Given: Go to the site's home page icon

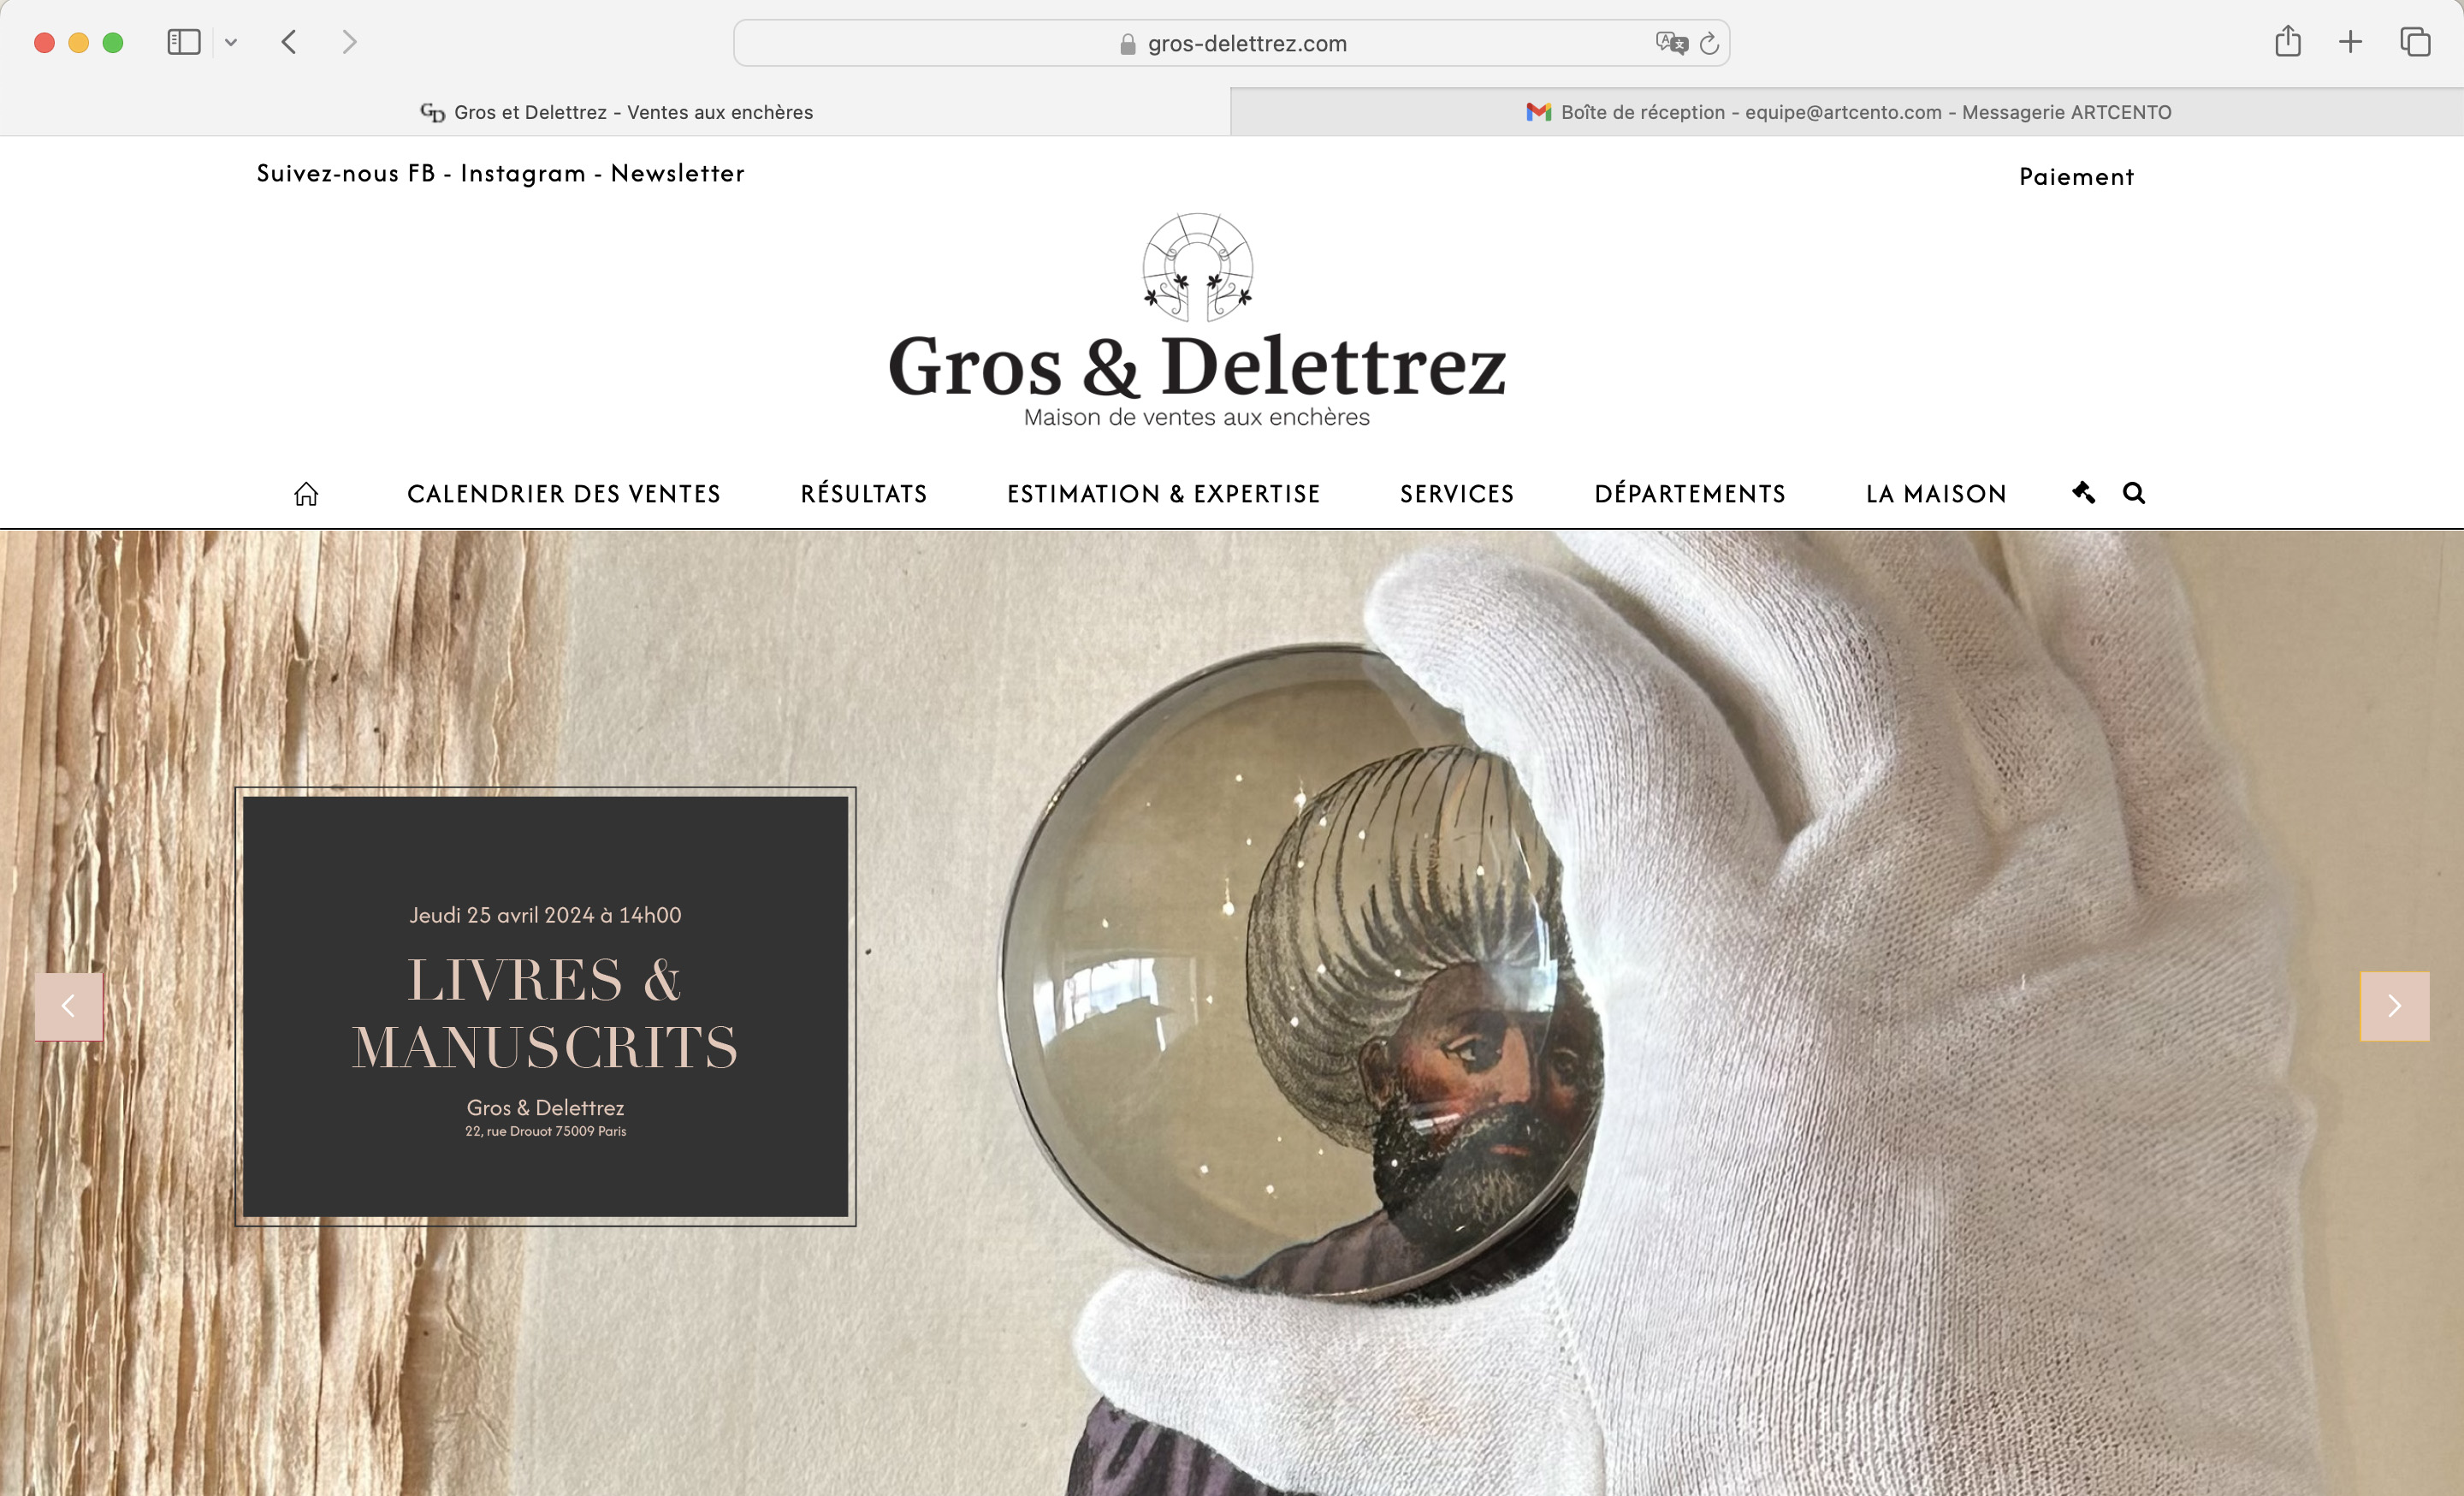Looking at the screenshot, I should pos(306,494).
